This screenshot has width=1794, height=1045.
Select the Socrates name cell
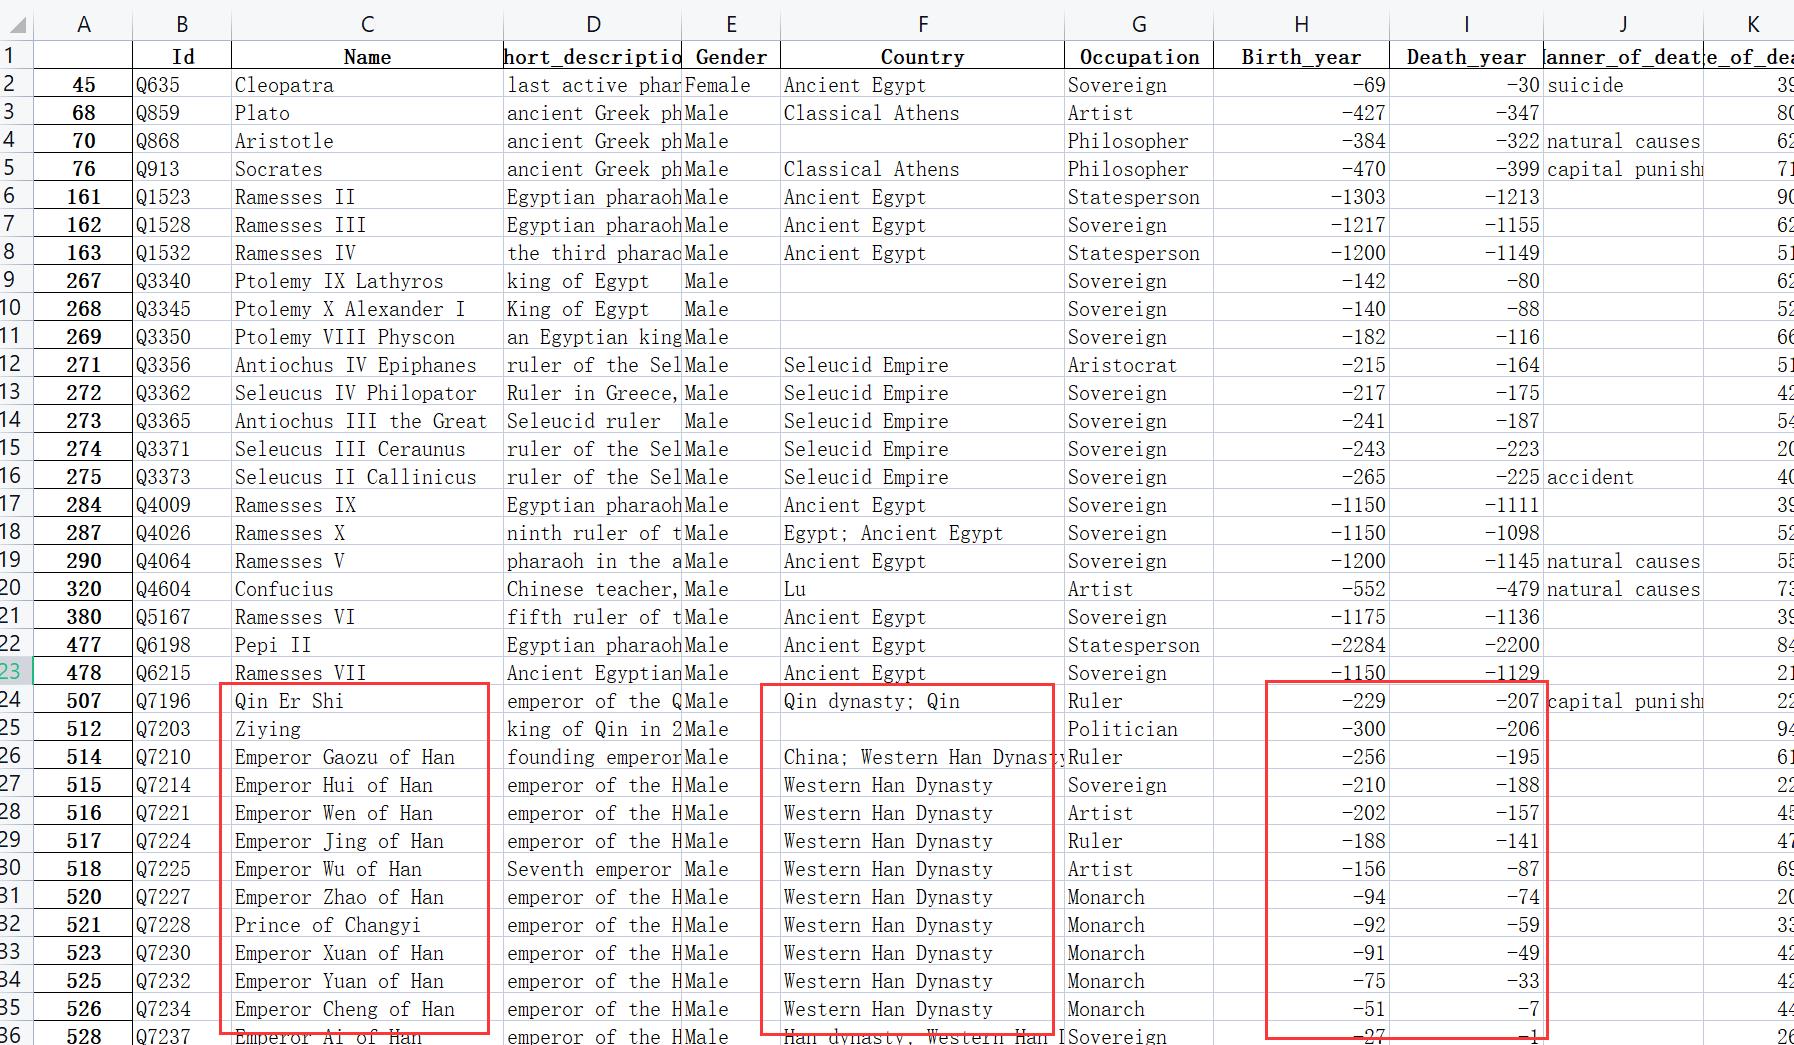[367, 169]
